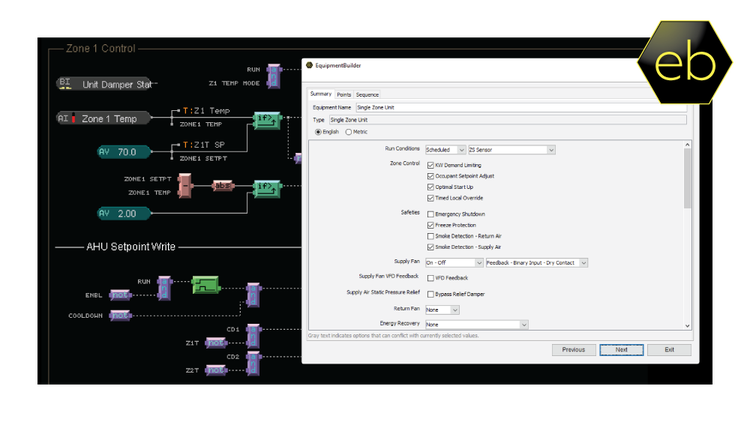Enable the Emergency Shutdown checkbox
The width and height of the screenshot is (750, 422).
(x=430, y=214)
